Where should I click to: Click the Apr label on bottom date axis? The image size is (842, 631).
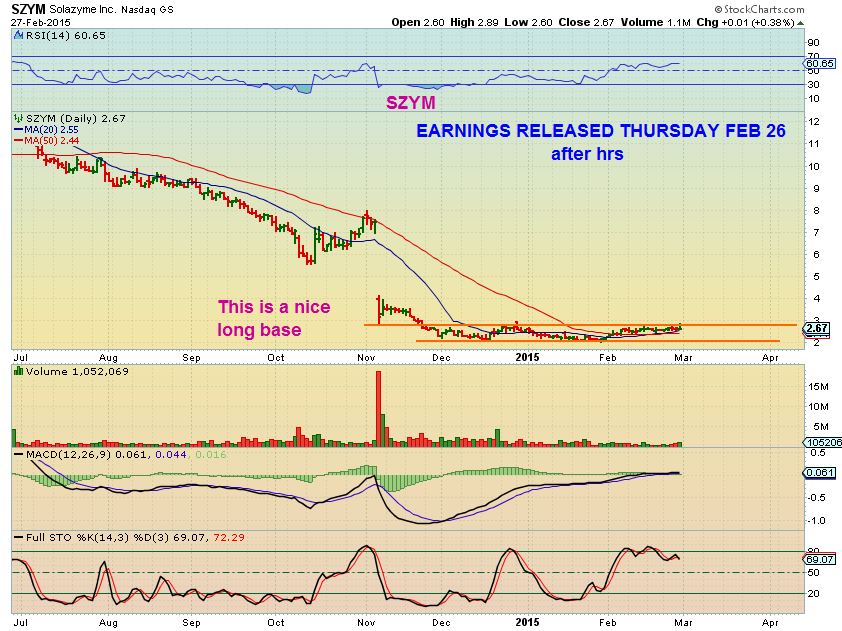click(770, 622)
